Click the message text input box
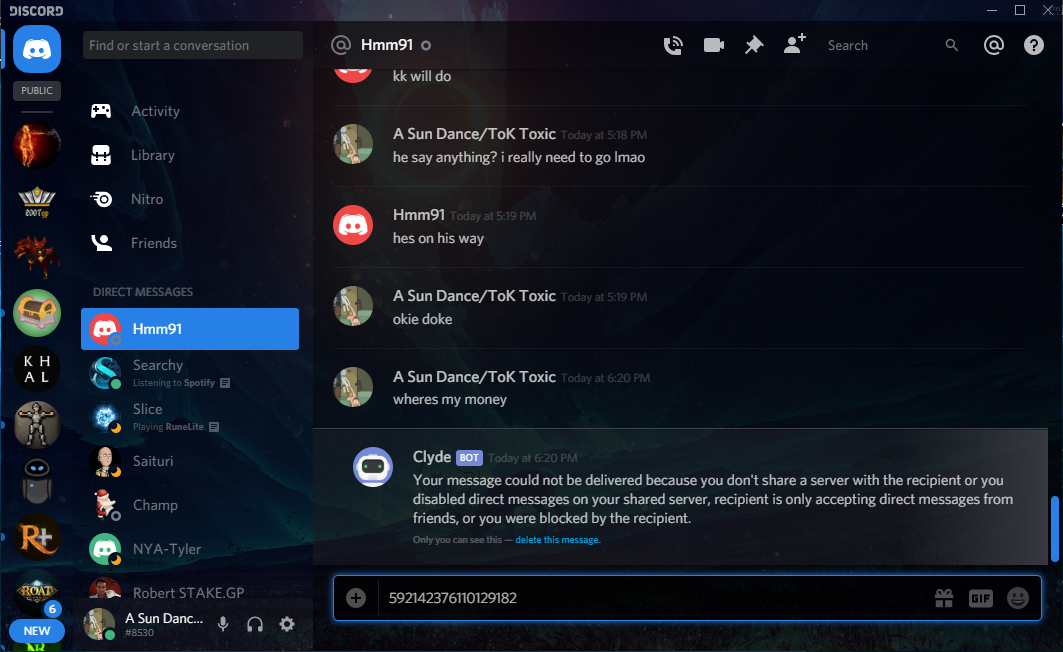This screenshot has height=652, width=1063. tap(651, 598)
